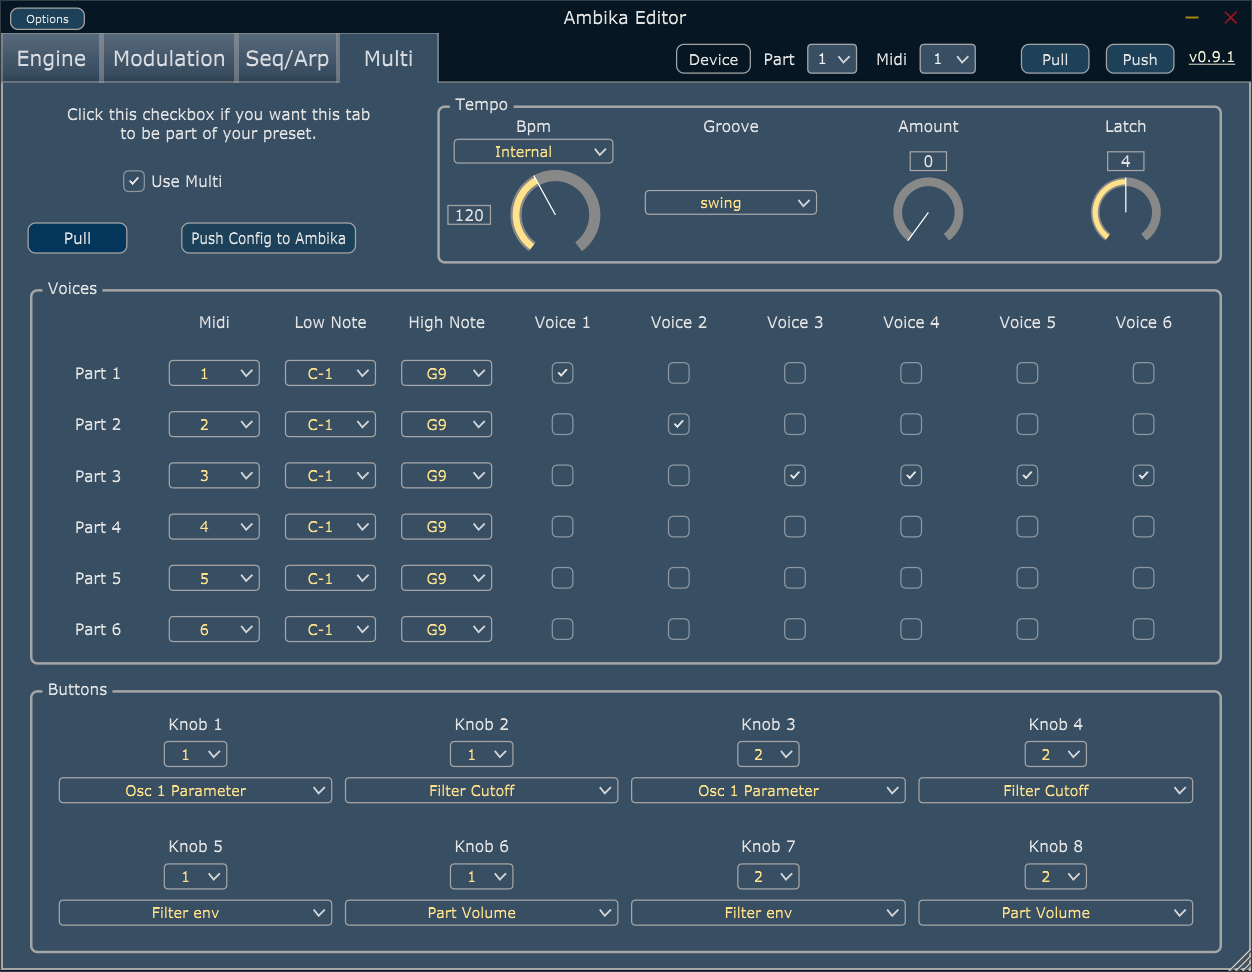1252x972 pixels.
Task: Uncheck Voice 5 for Part 3
Action: [x=1027, y=476]
